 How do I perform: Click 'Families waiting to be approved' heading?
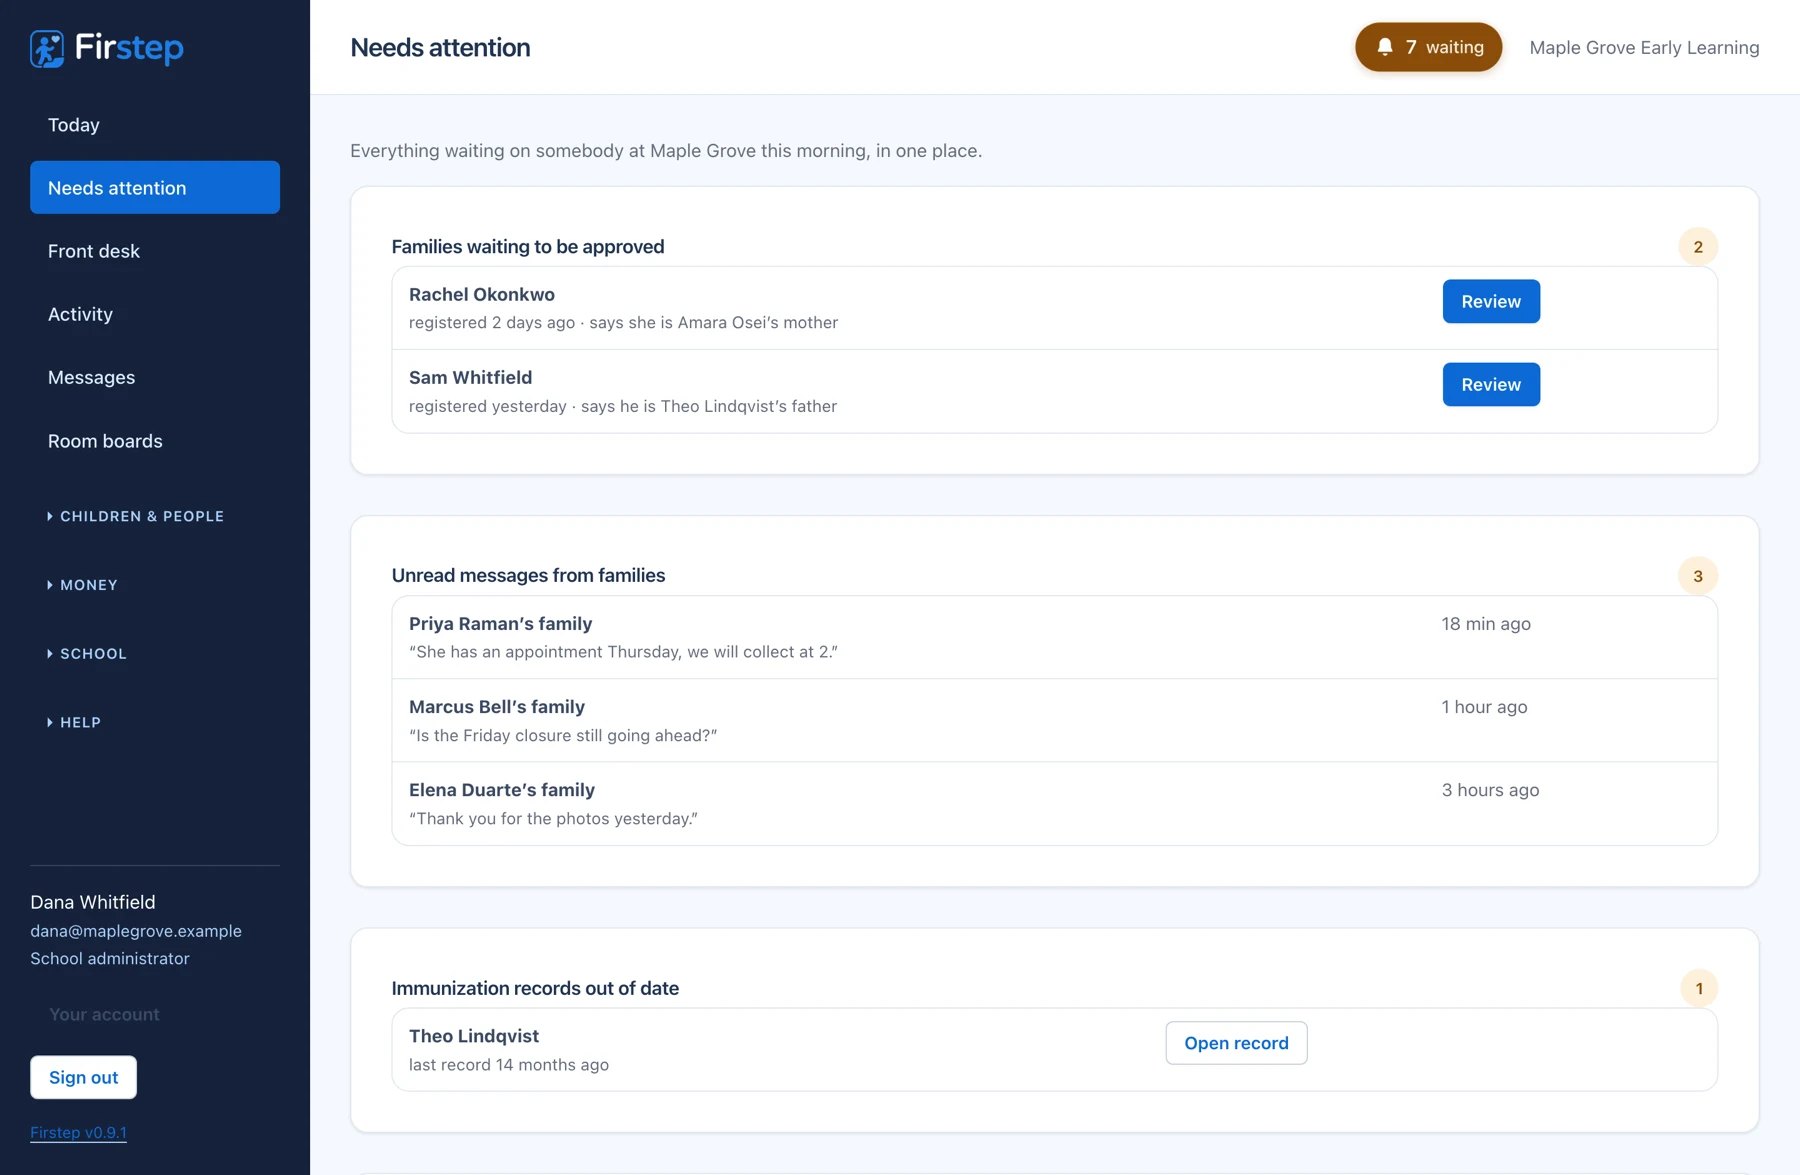[528, 246]
